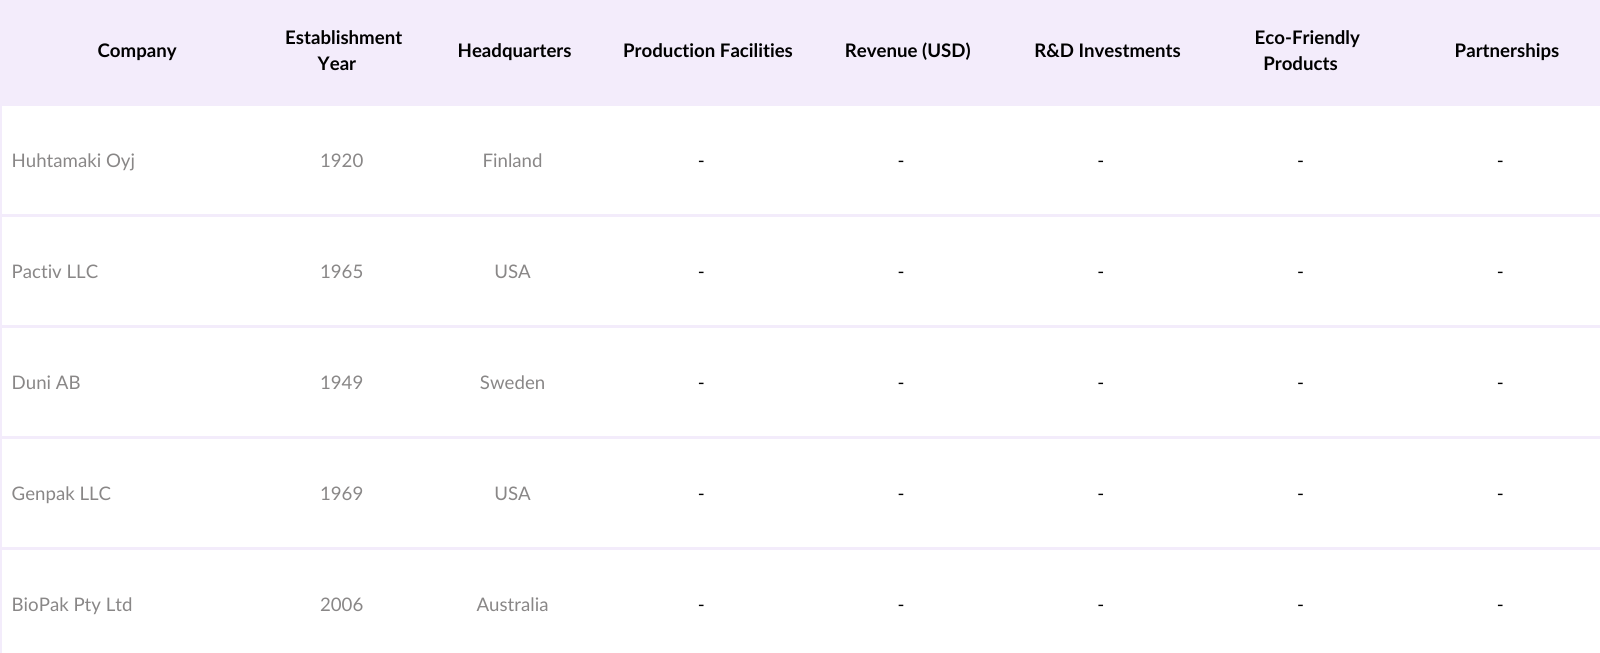Image resolution: width=1600 pixels, height=653 pixels.
Task: Select the Establishment Year column header
Action: pyautogui.click(x=342, y=51)
